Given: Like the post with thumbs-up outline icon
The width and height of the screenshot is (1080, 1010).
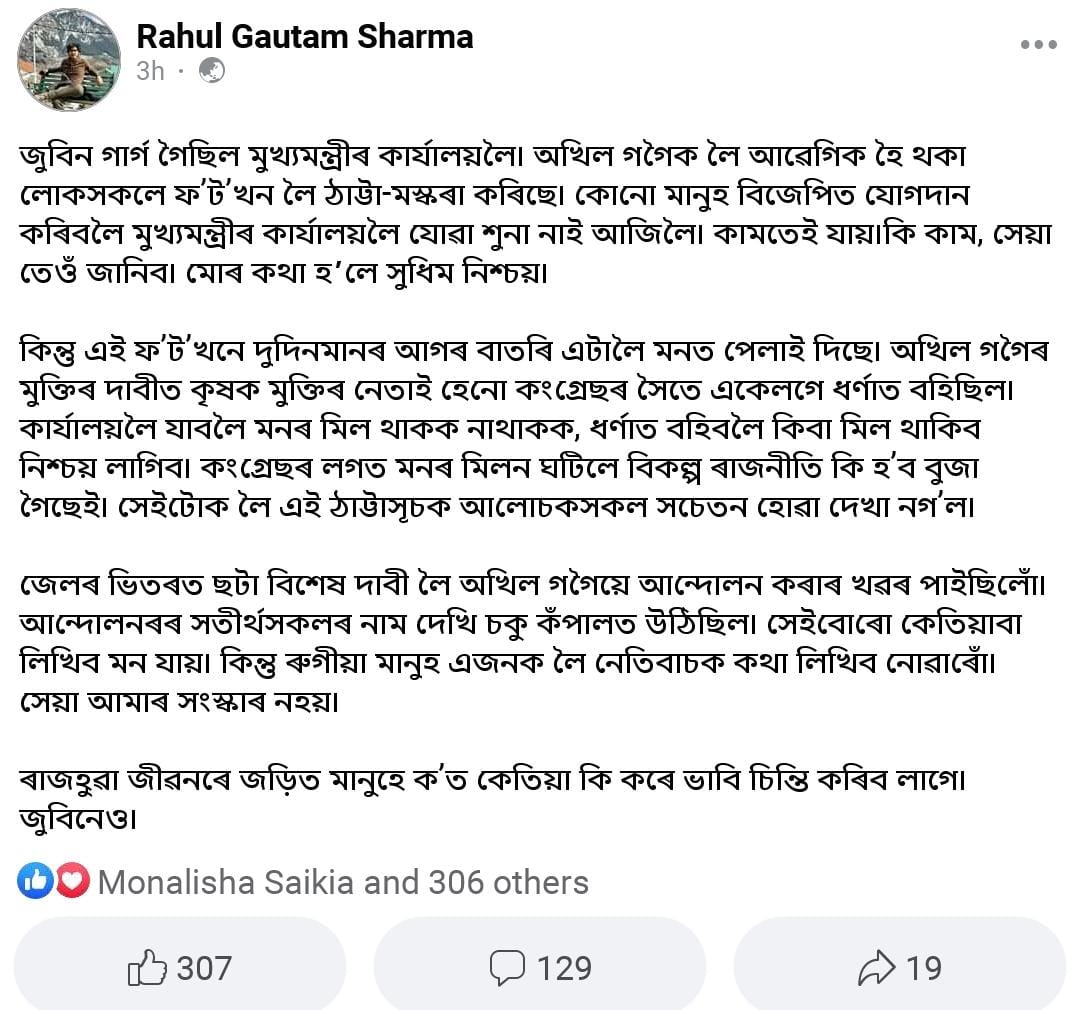Looking at the screenshot, I should [147, 967].
